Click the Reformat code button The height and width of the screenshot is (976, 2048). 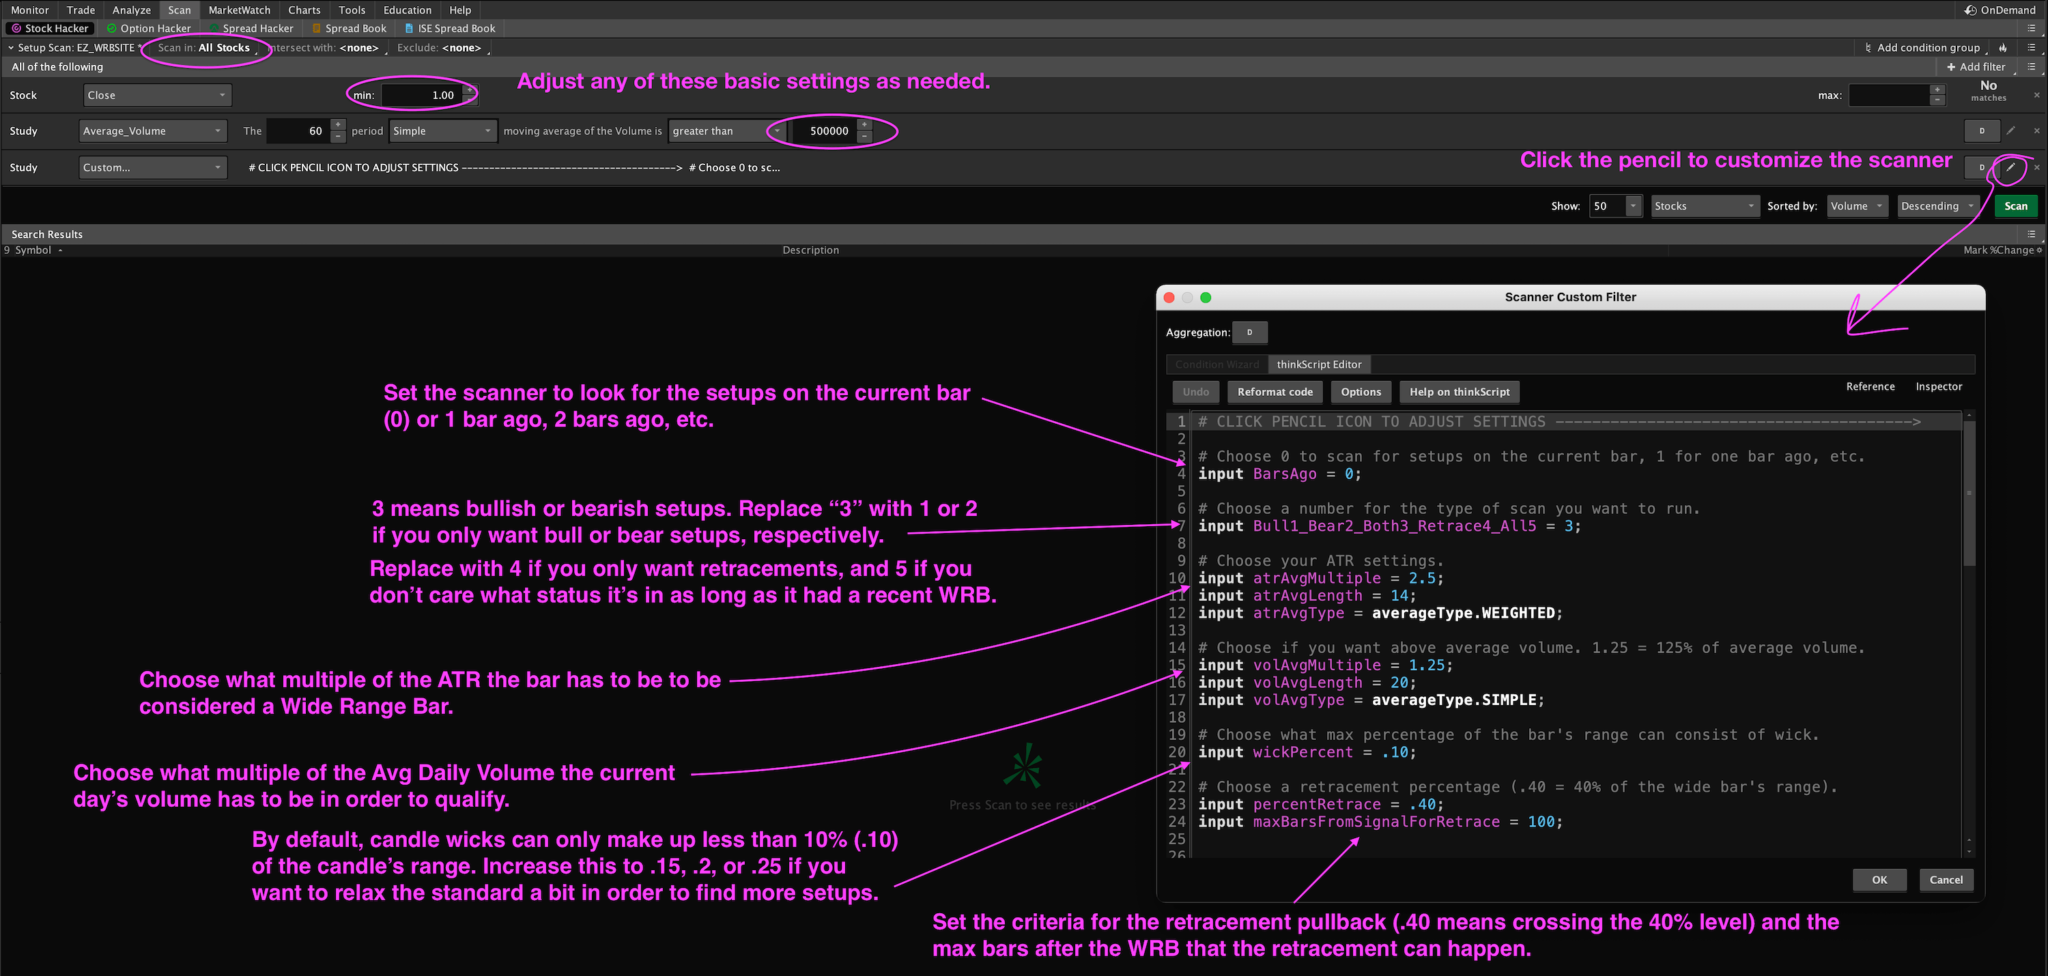click(1275, 392)
